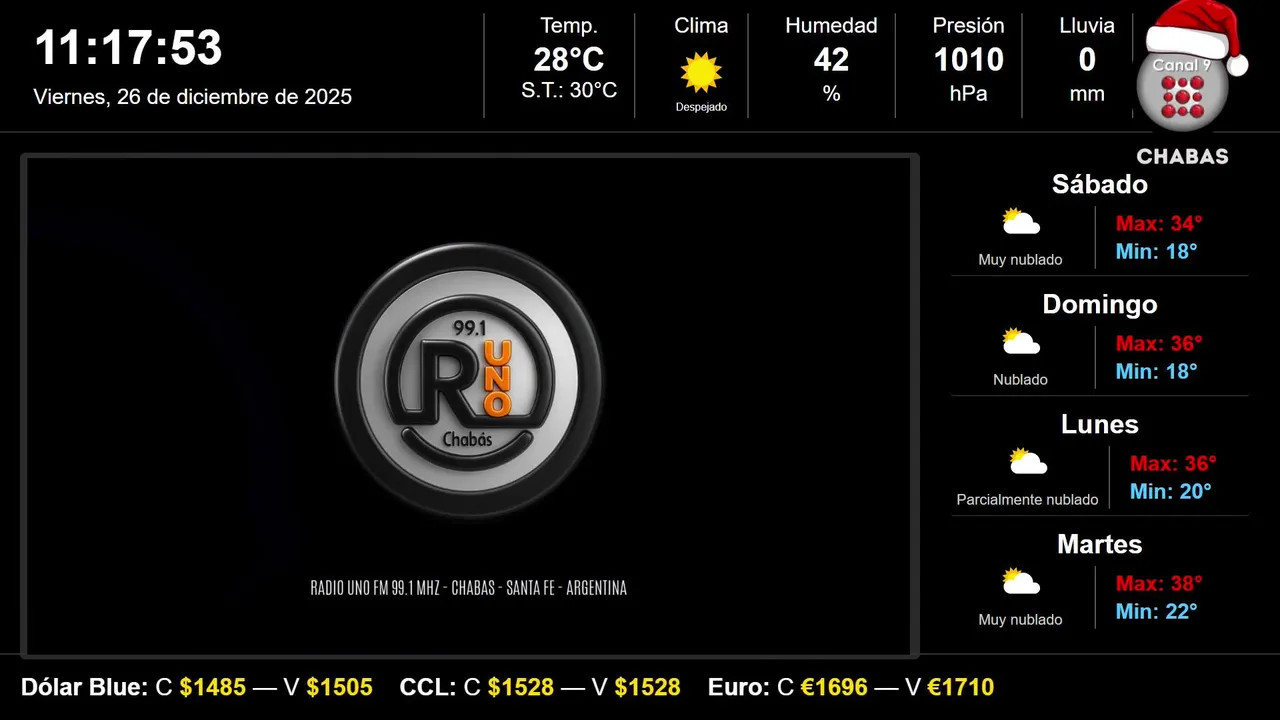This screenshot has width=1280, height=720.
Task: Click Lunes Max: 36° value
Action: point(1173,463)
